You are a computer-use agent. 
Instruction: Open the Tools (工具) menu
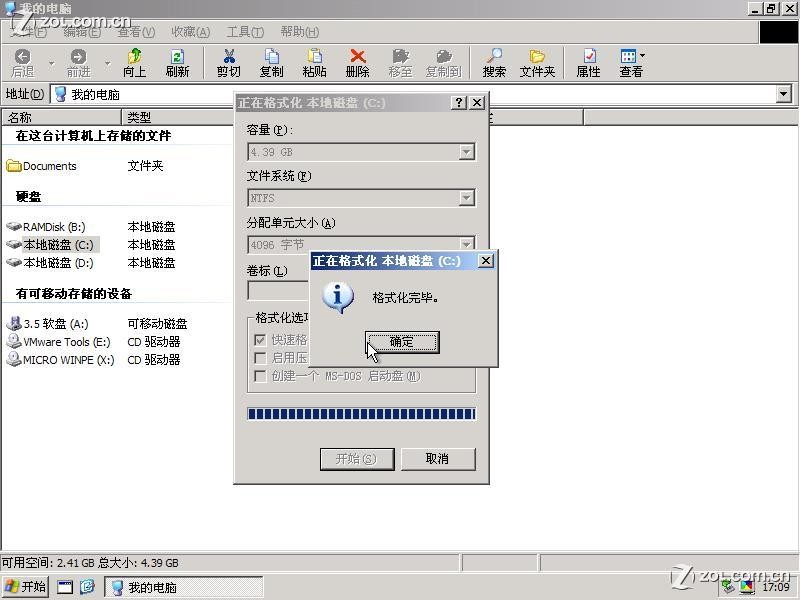click(245, 32)
